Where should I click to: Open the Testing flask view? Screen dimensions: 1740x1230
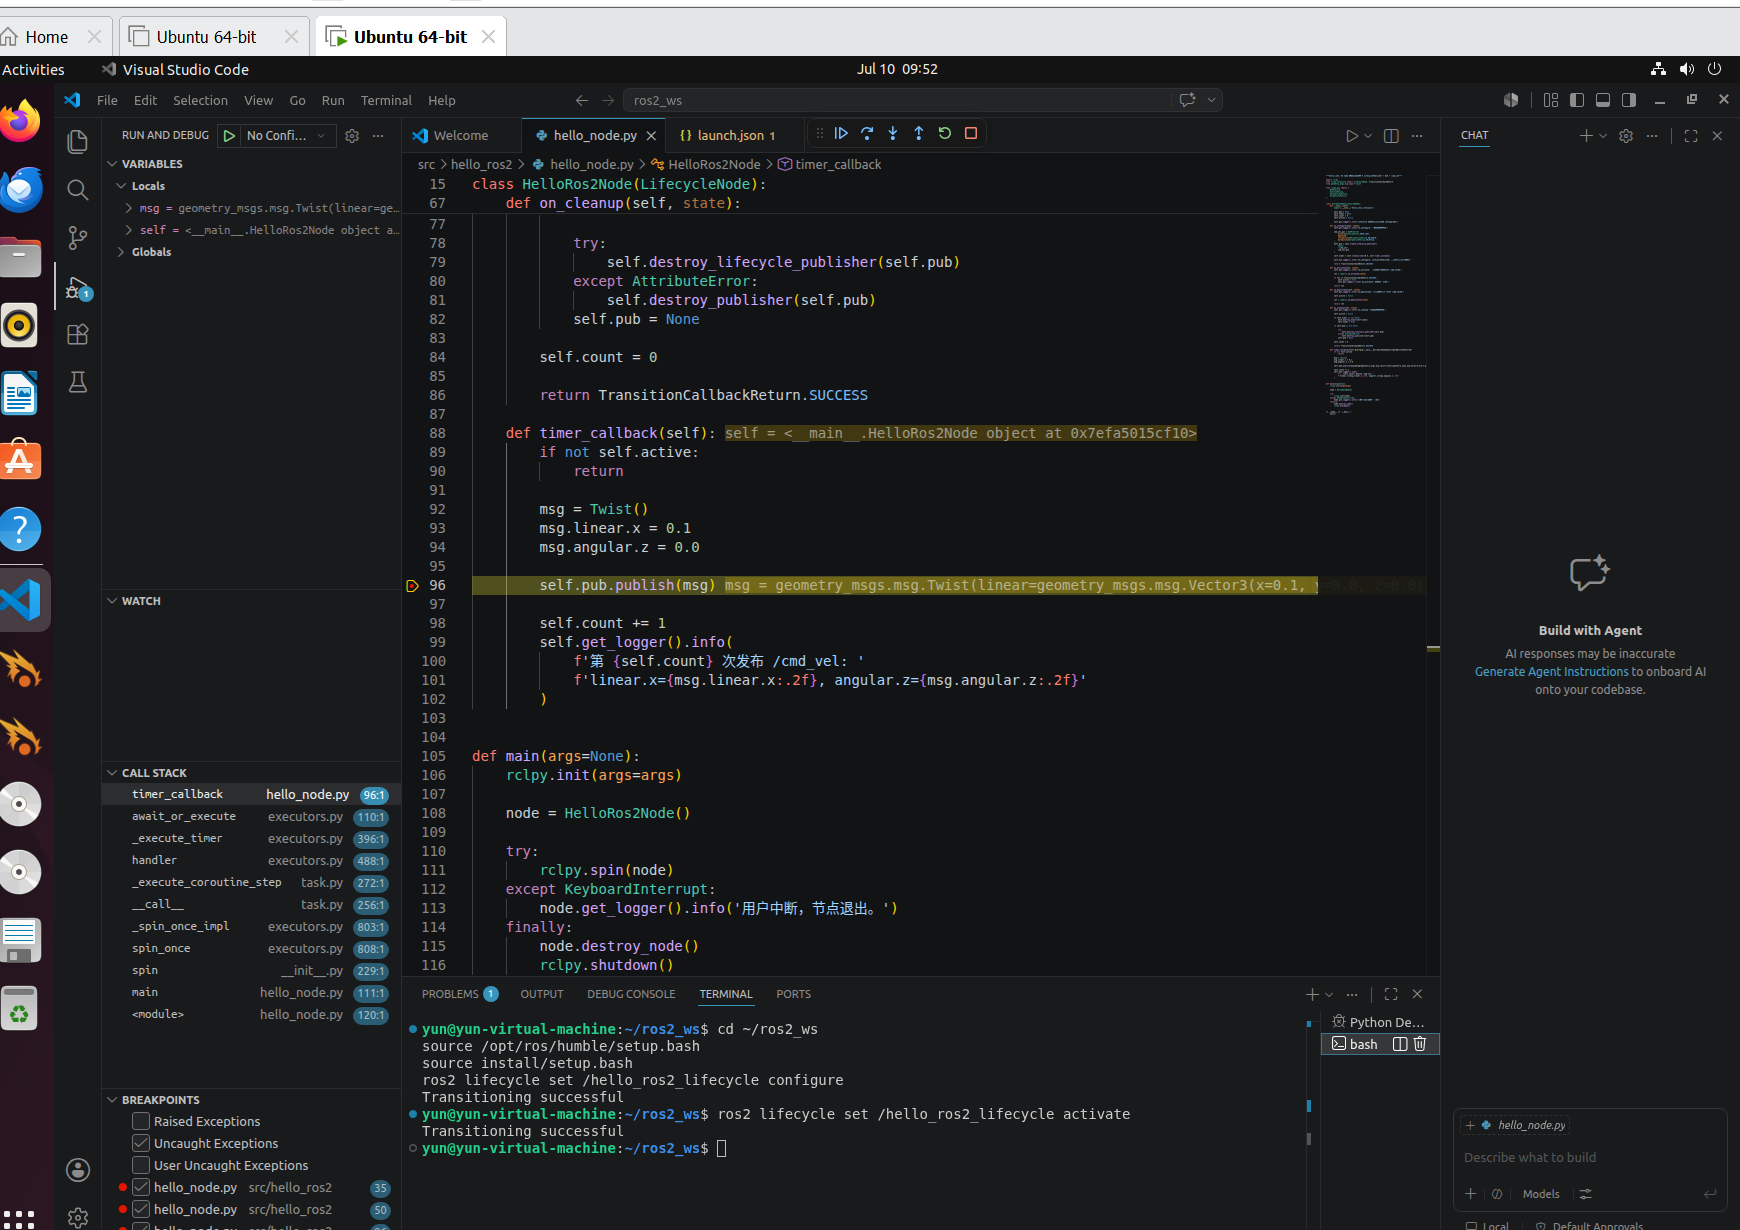77,382
